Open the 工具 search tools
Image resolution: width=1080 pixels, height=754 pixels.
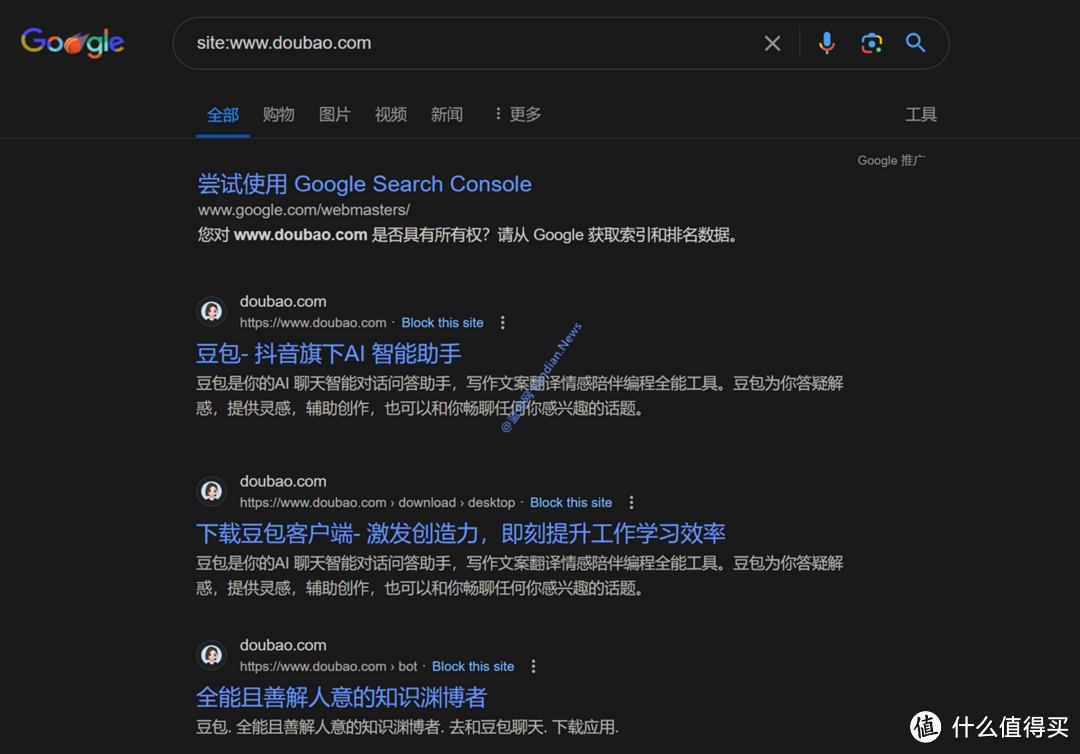click(921, 114)
